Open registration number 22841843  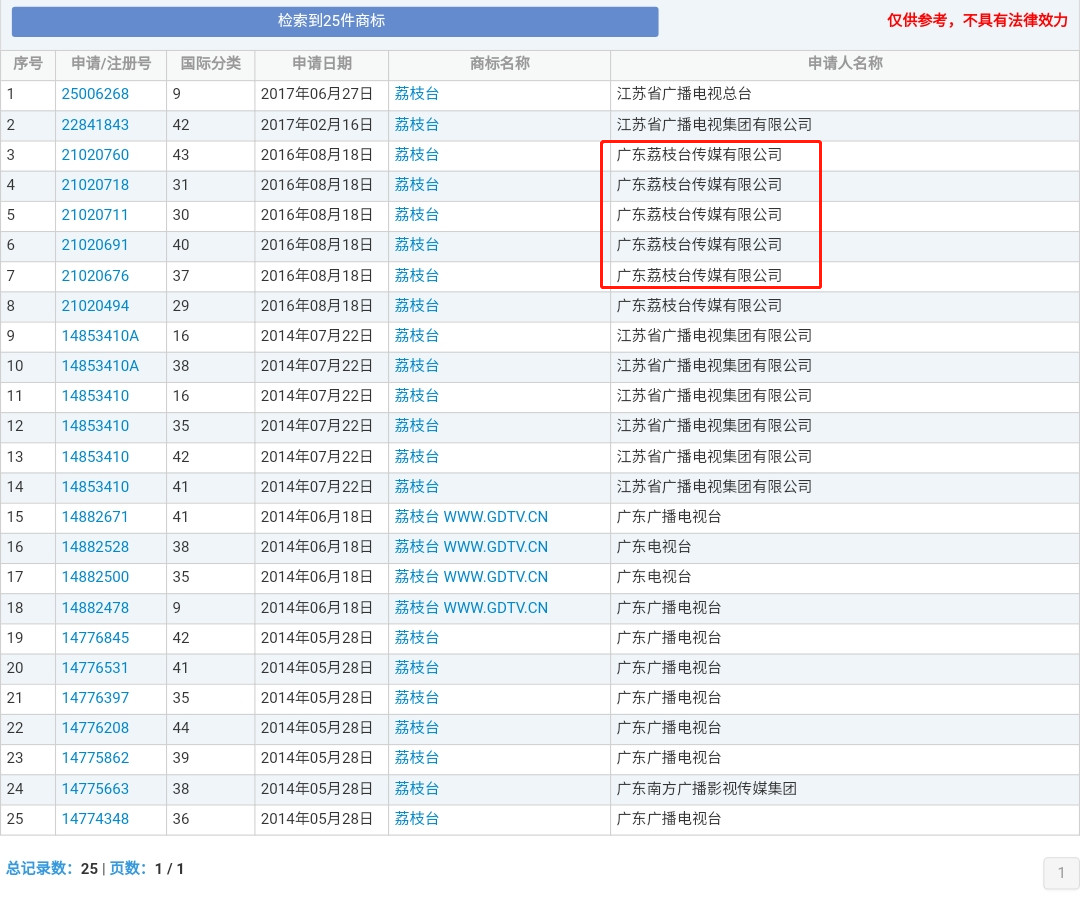point(95,125)
